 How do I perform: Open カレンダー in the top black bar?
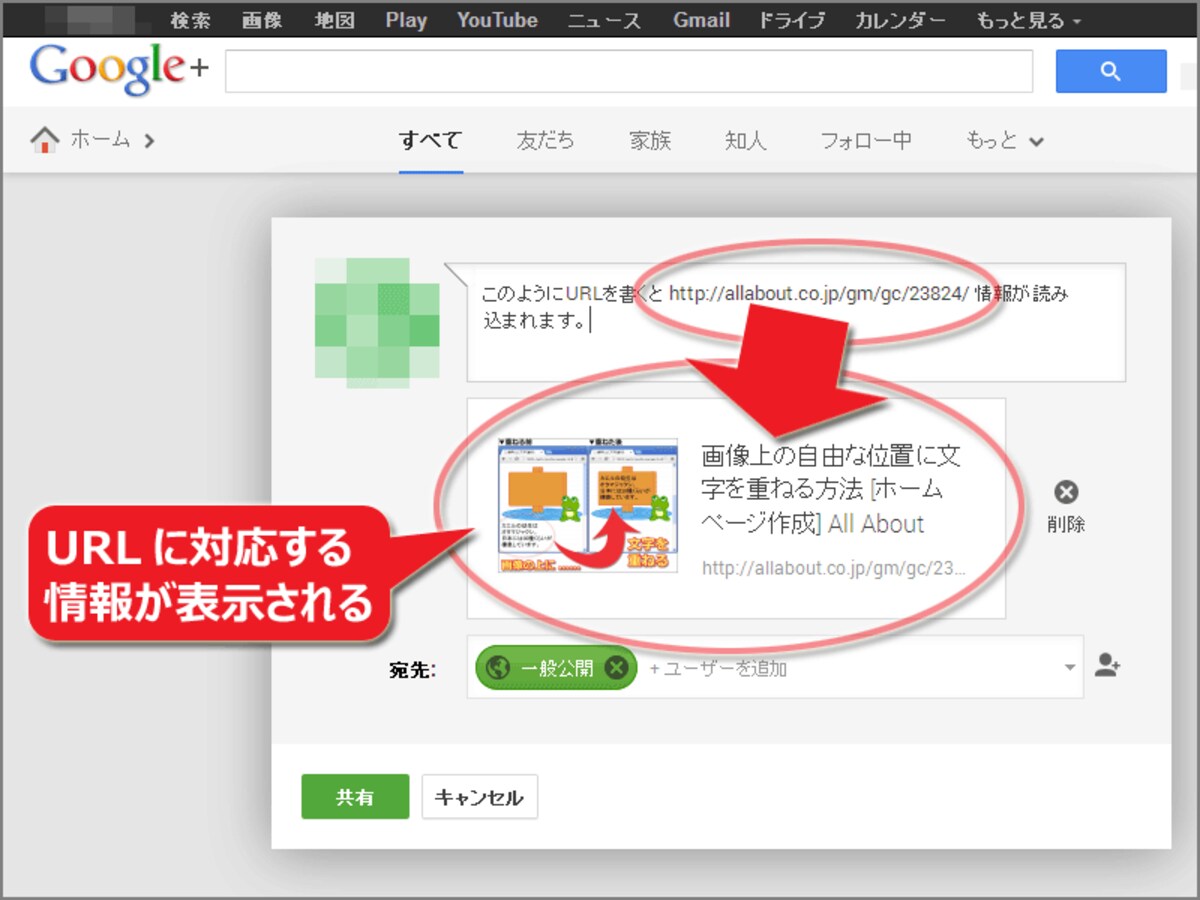[901, 20]
